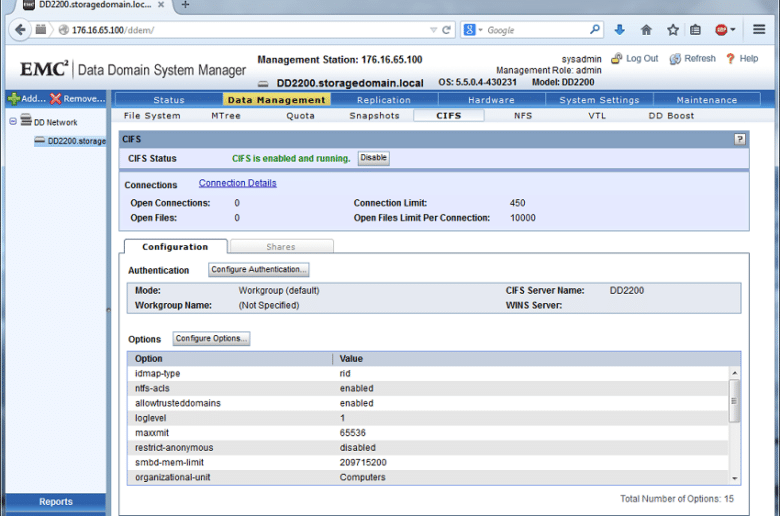Click the browser back arrow button
Image resolution: width=780 pixels, height=516 pixels.
(x=20, y=30)
